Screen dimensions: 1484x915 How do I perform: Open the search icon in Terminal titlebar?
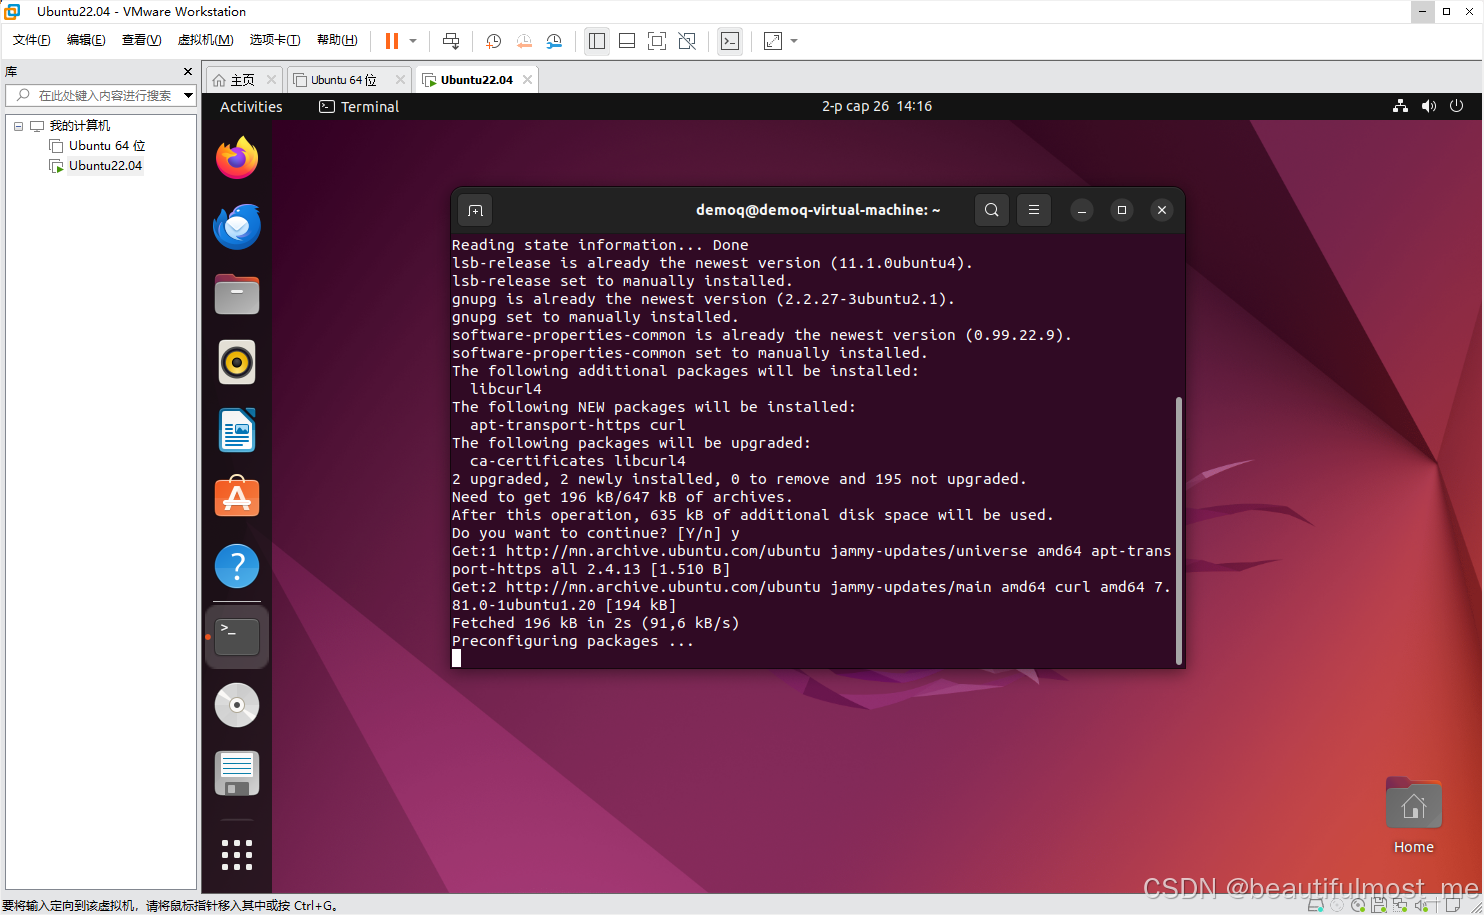click(991, 210)
